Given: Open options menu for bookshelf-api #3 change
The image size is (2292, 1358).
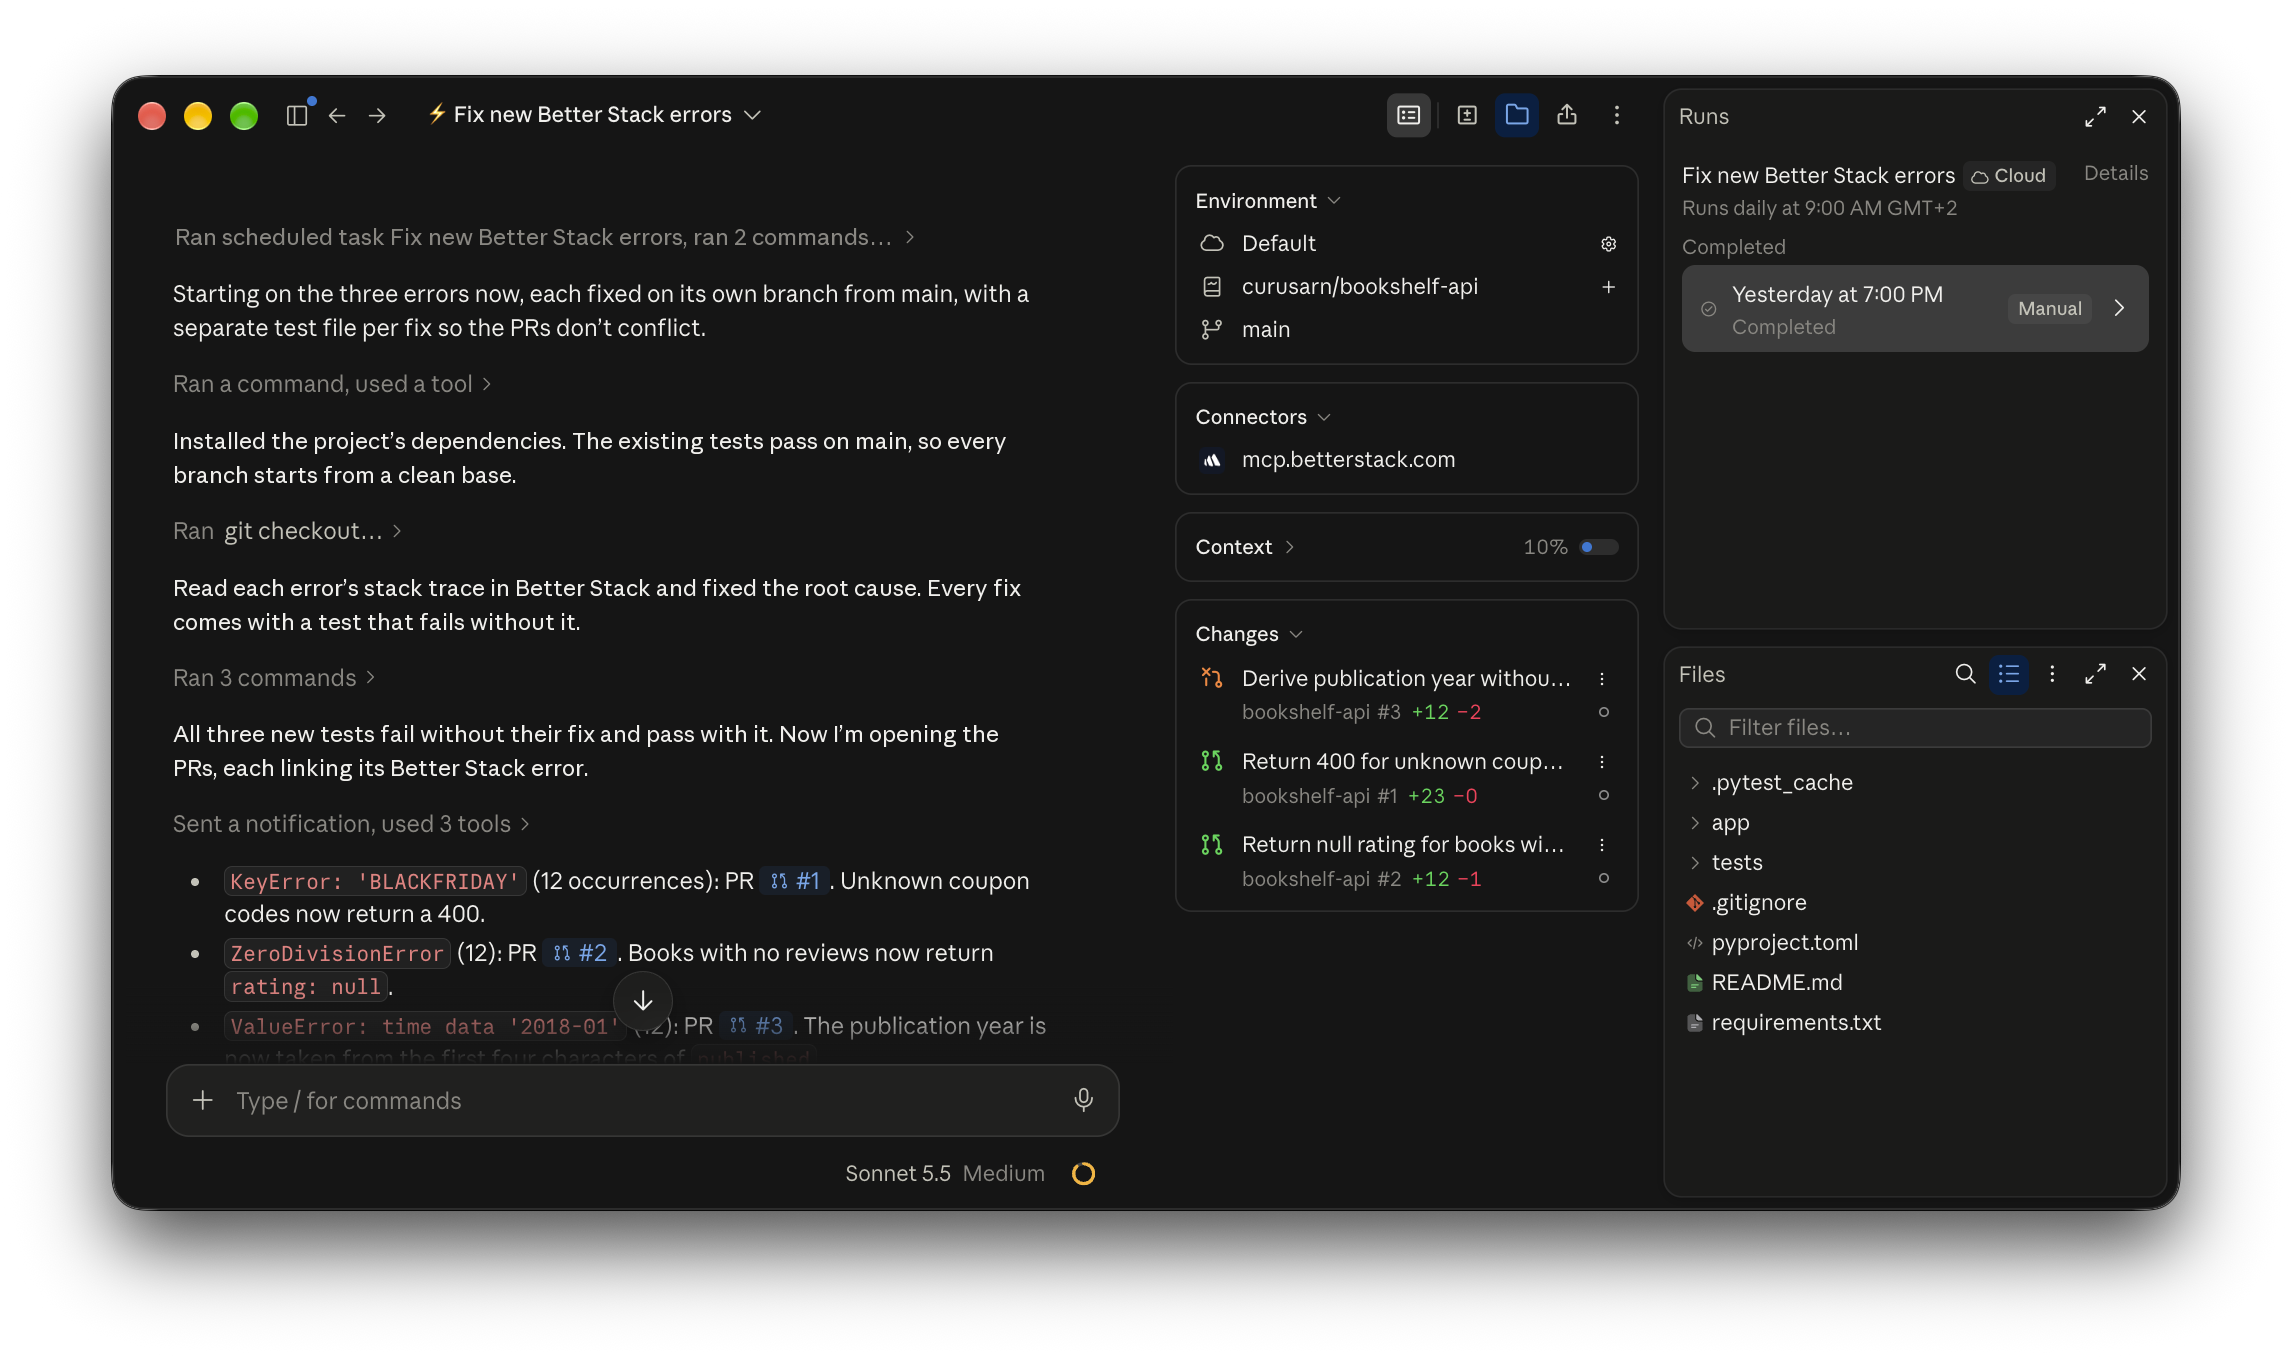Looking at the screenshot, I should (x=1602, y=679).
